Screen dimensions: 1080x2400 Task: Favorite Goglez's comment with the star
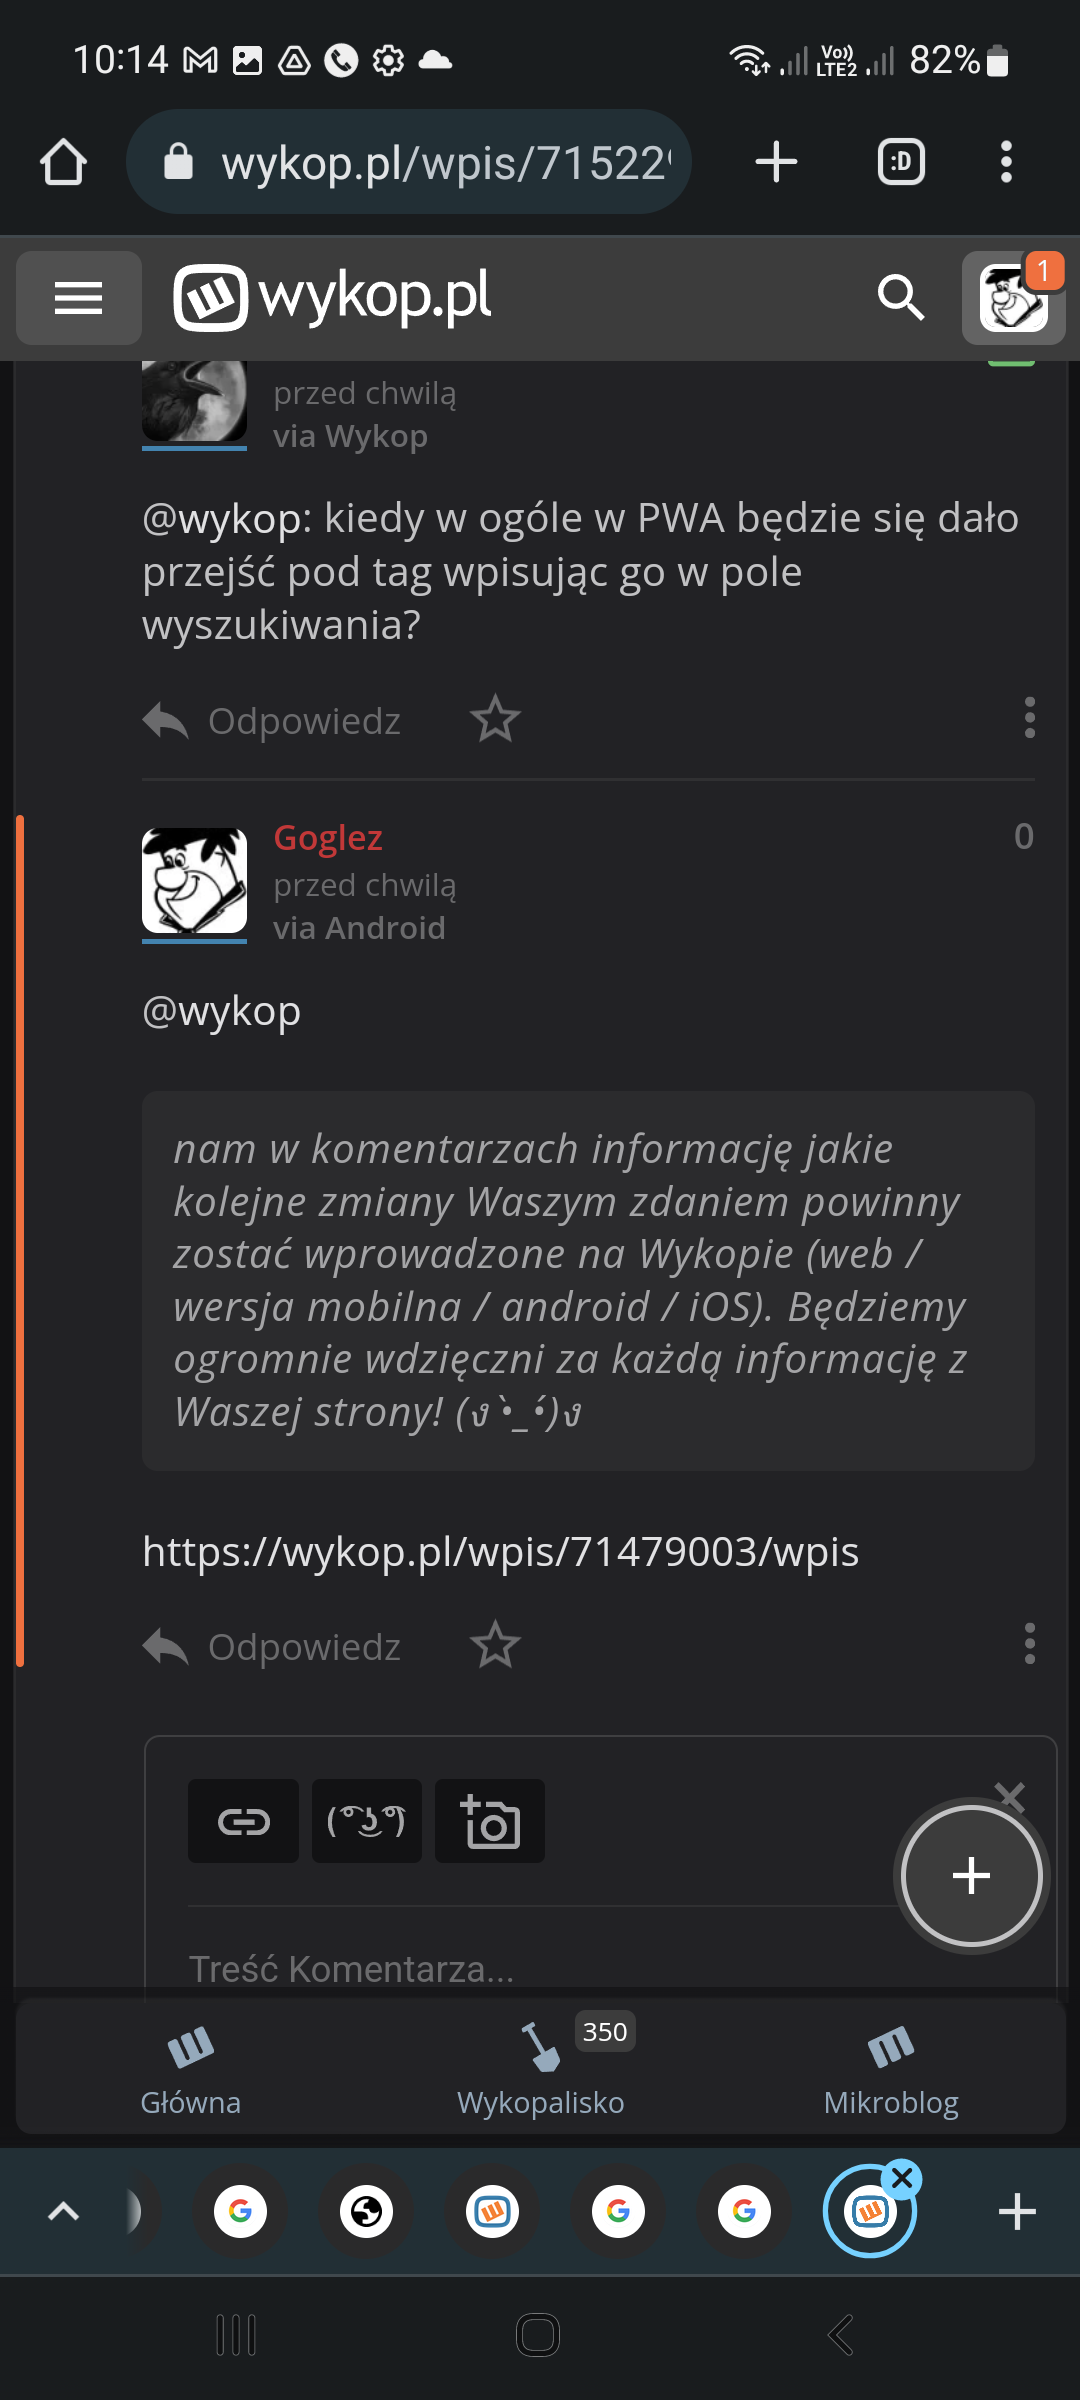click(x=495, y=1646)
